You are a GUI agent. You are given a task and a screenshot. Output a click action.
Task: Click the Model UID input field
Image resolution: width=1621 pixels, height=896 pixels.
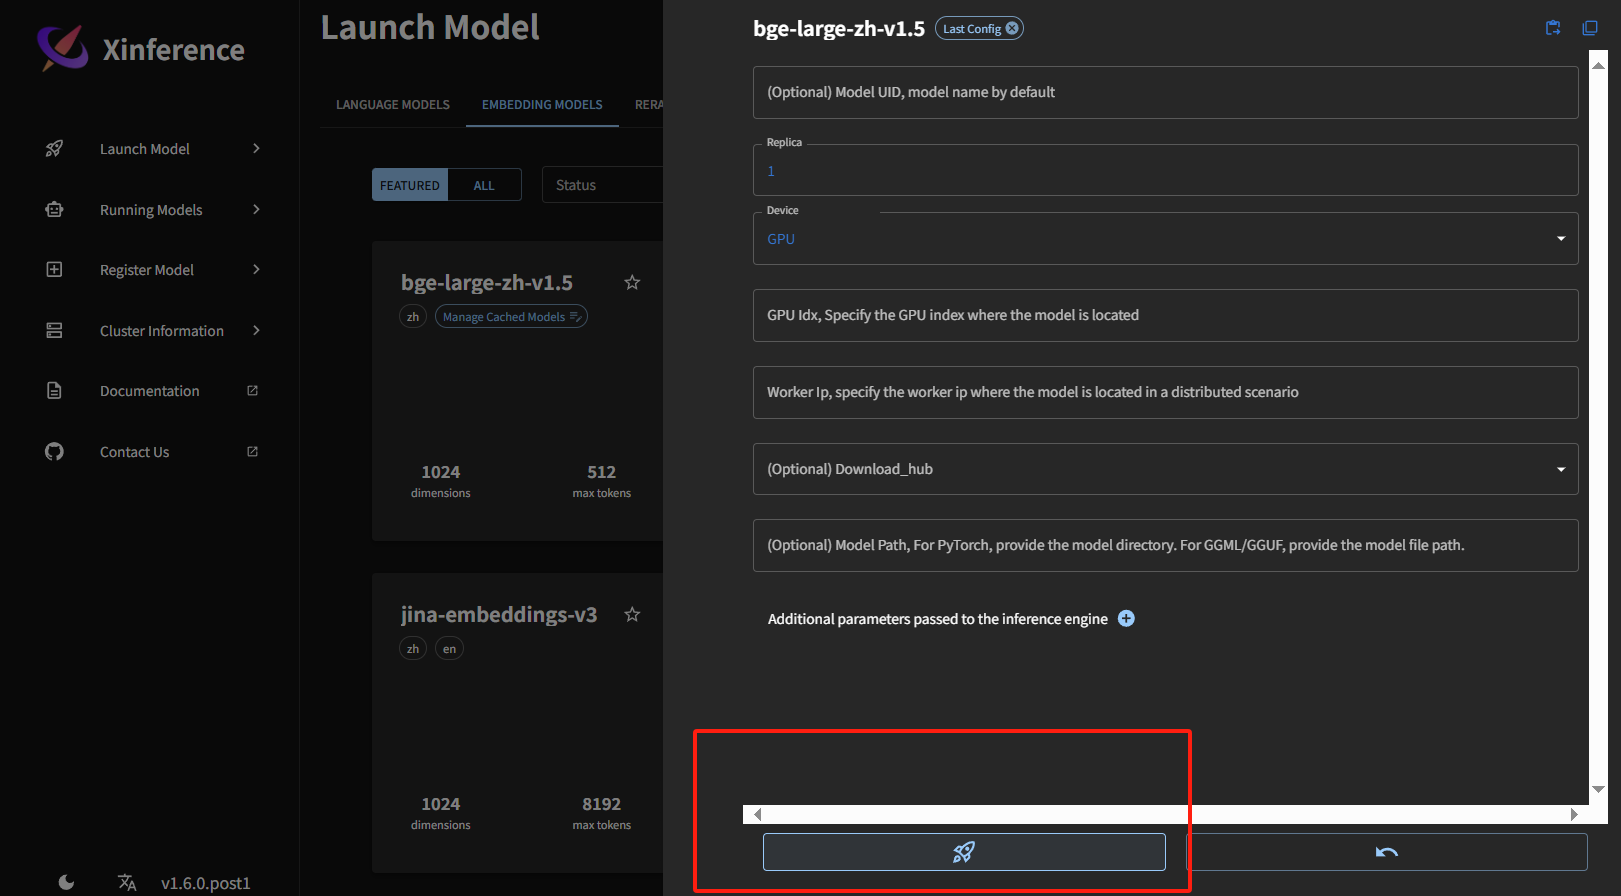pyautogui.click(x=1165, y=92)
